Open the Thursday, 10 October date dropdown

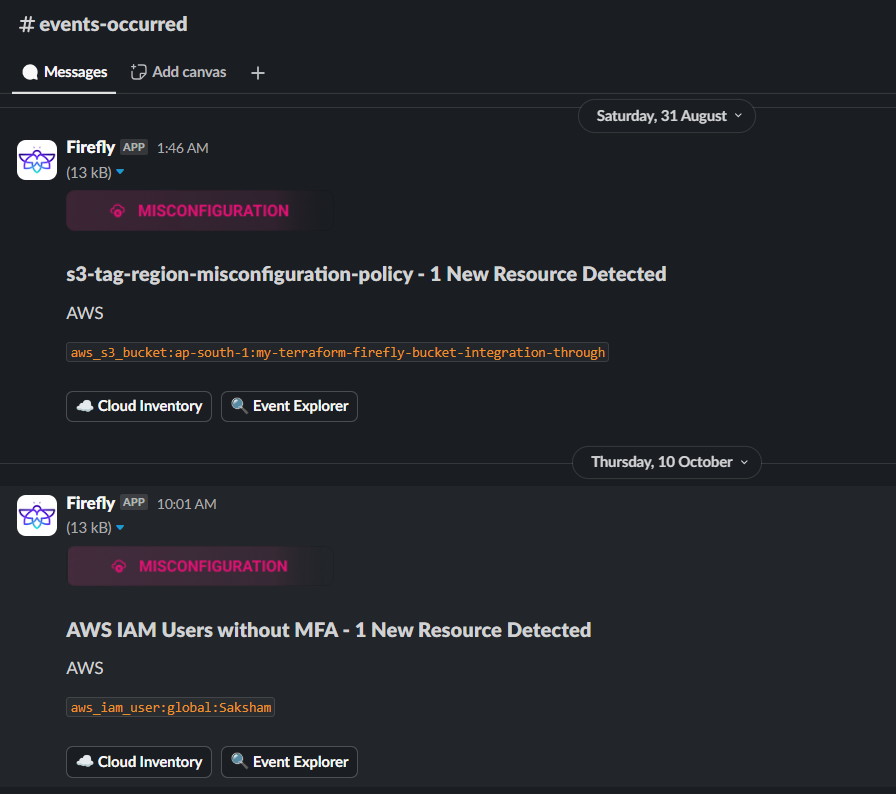667,462
